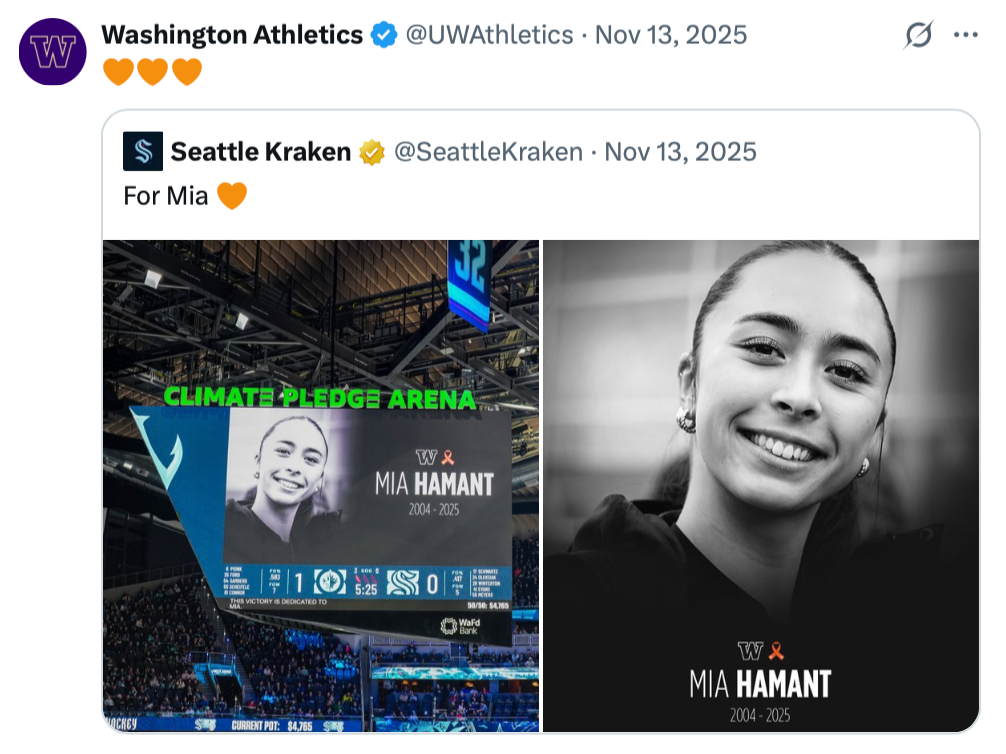Click the middle orange heart in the post
Screen dimensions: 1006x754
152,72
